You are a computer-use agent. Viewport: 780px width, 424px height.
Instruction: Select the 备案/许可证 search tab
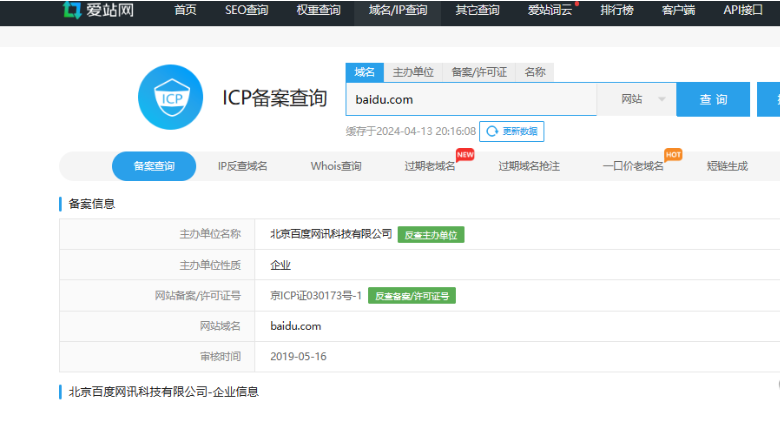[x=479, y=72]
